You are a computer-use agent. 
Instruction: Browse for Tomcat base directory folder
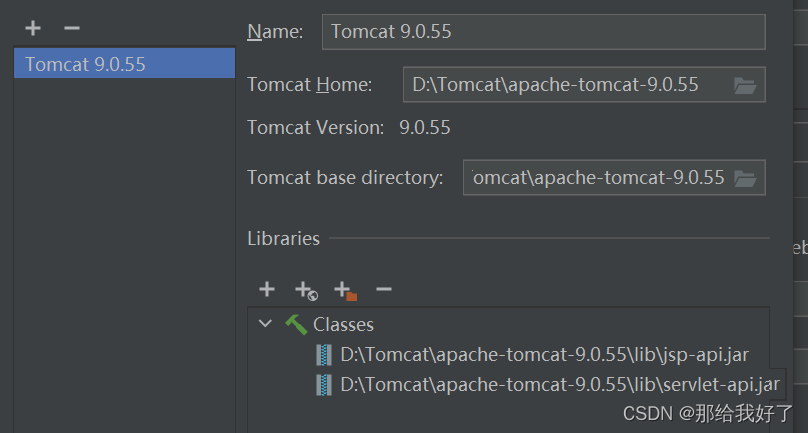click(x=745, y=178)
